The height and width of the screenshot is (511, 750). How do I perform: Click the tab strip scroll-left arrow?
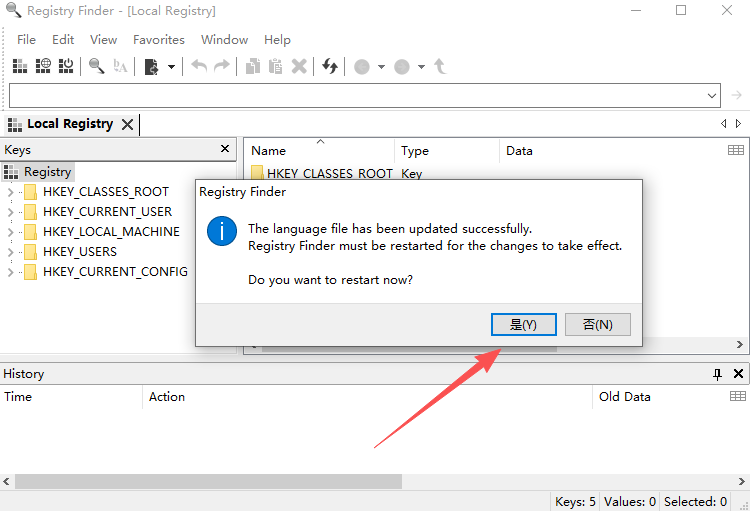point(724,123)
